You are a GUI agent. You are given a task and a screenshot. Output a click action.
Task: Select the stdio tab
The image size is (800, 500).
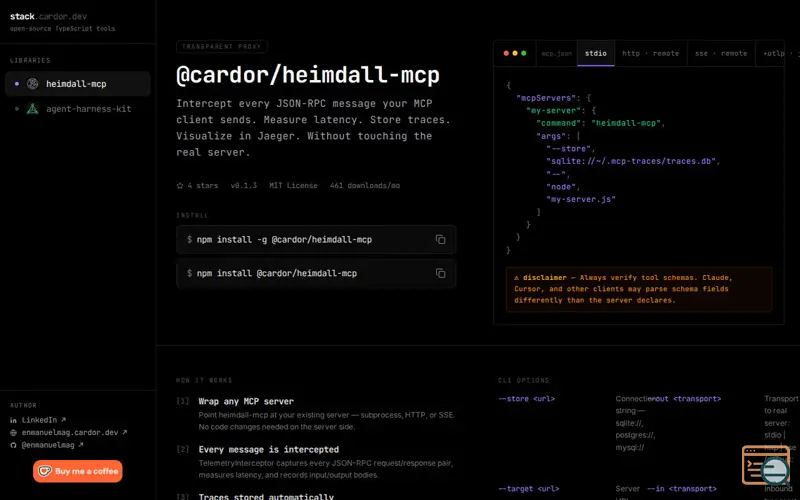click(595, 53)
